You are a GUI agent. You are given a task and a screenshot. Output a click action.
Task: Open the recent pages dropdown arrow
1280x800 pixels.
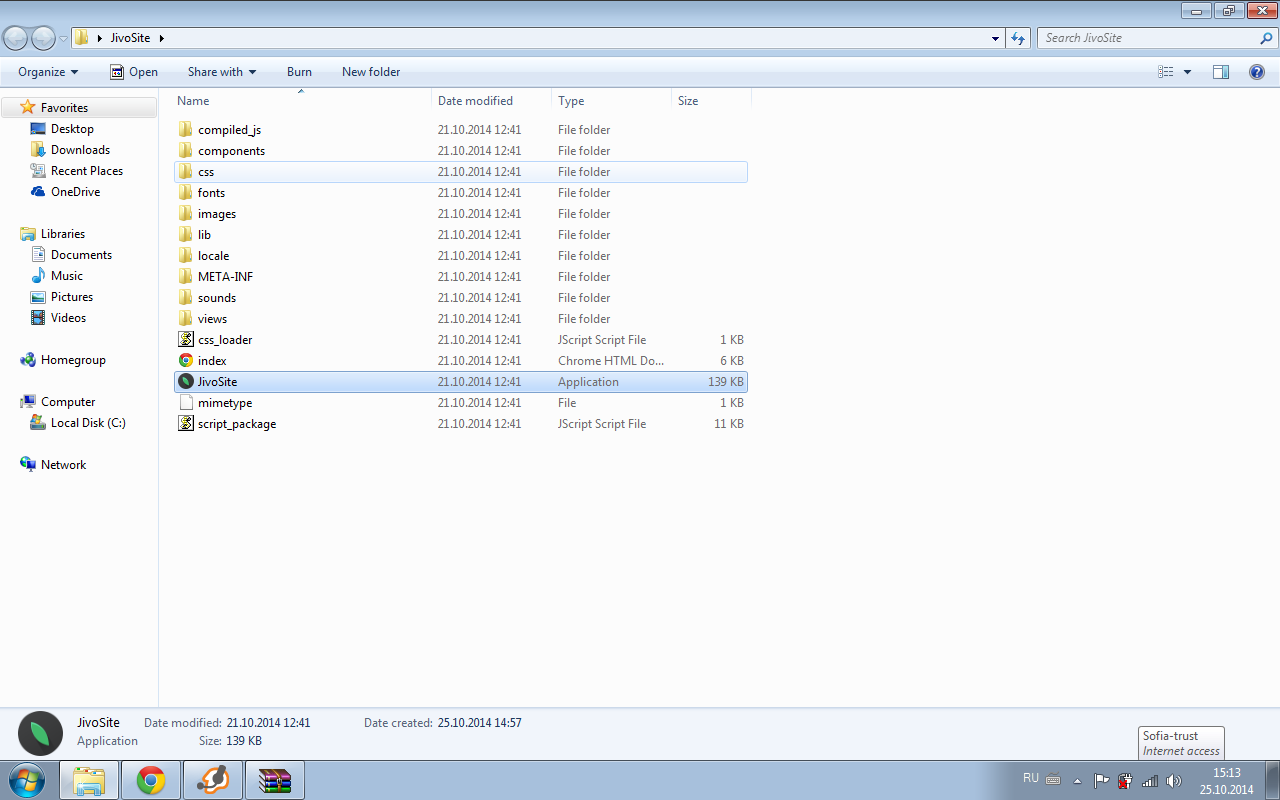point(64,39)
